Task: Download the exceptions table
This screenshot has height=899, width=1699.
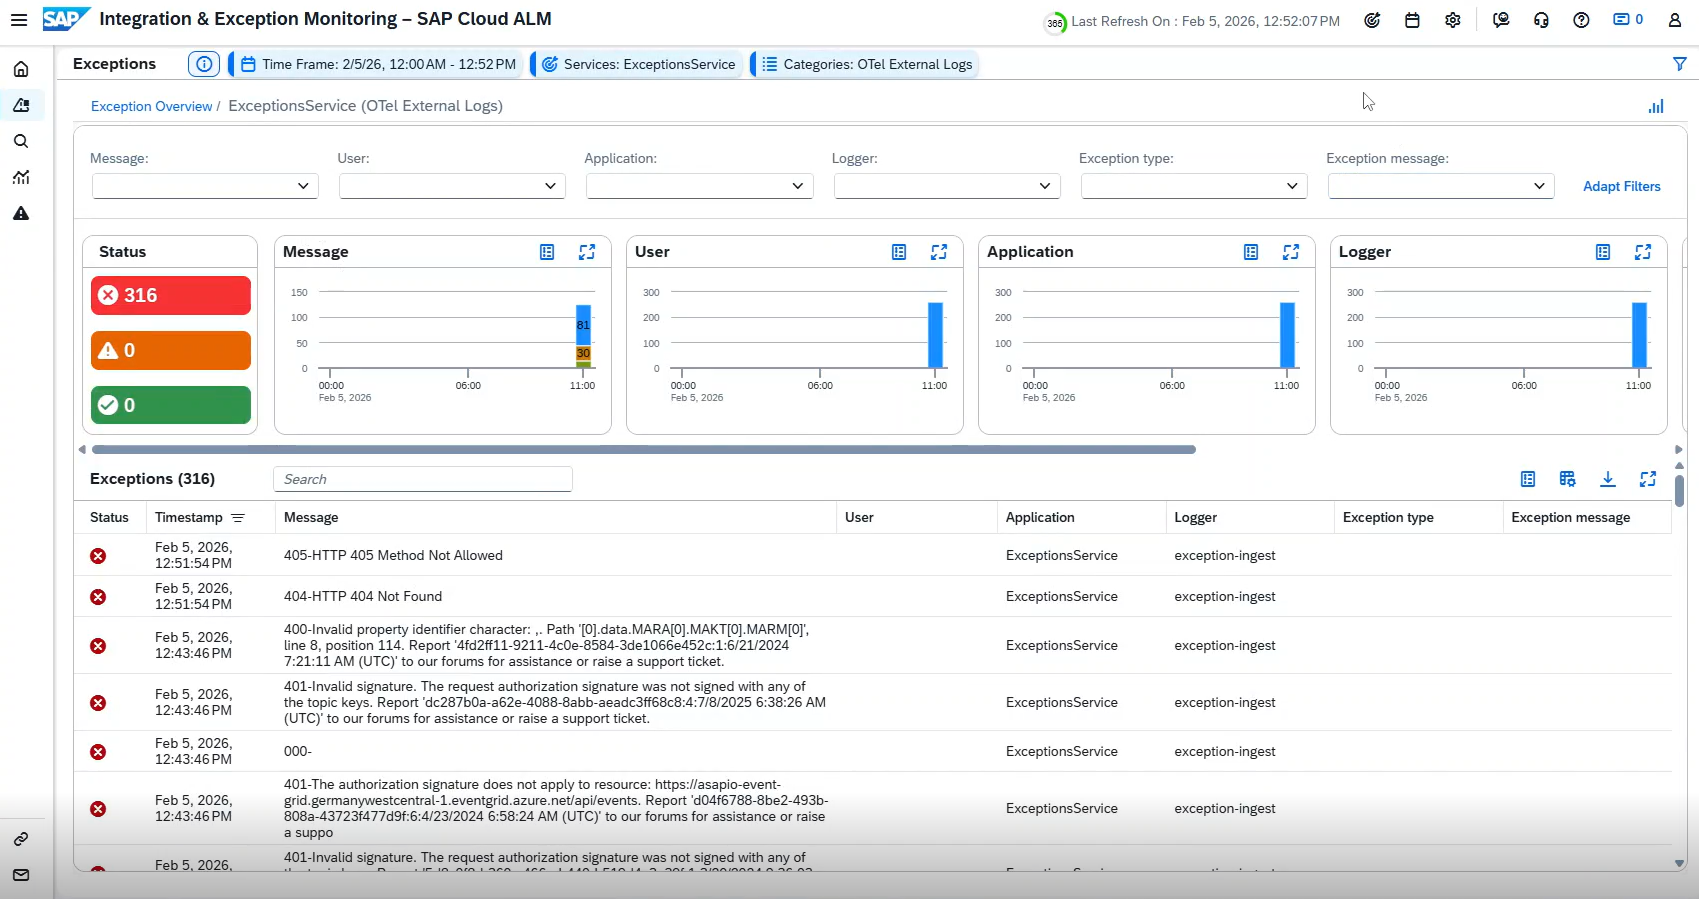Action: click(x=1607, y=479)
